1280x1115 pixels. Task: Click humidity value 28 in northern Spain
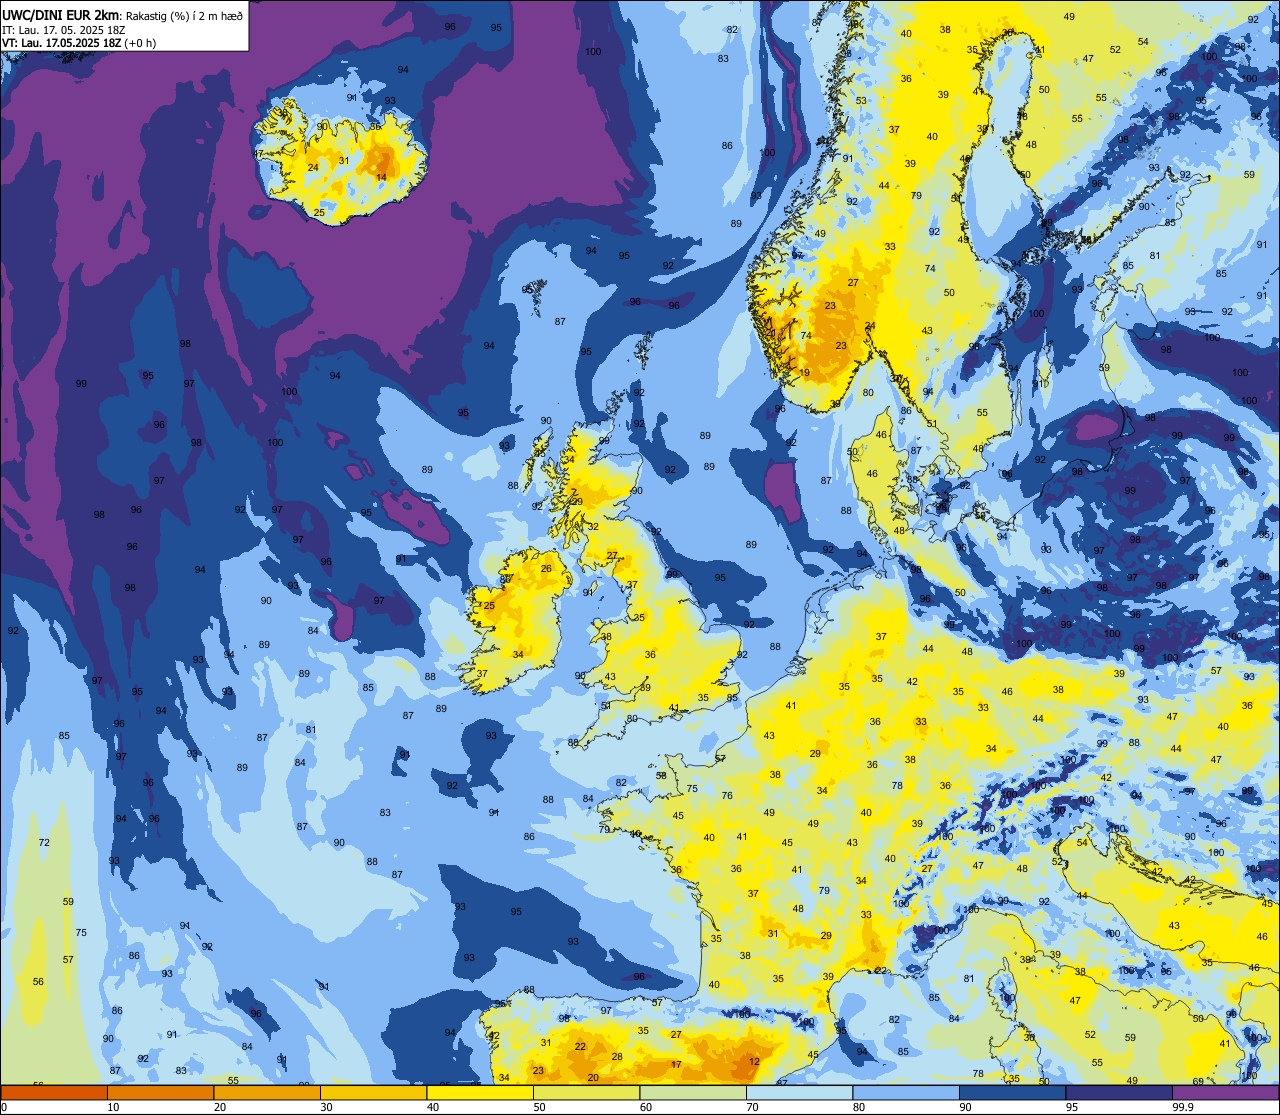coord(617,1057)
